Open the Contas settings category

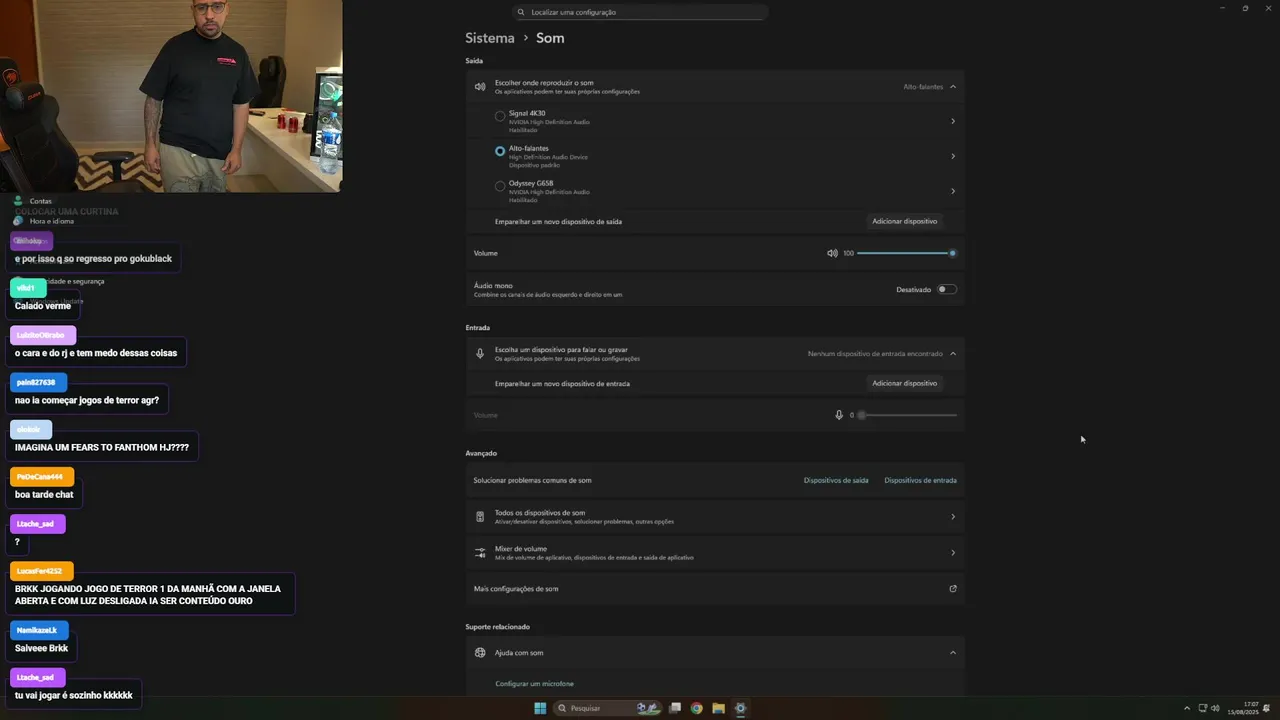click(x=41, y=201)
